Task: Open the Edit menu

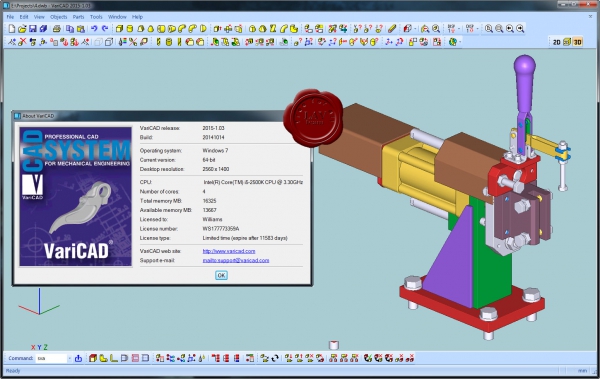Action: [24, 17]
